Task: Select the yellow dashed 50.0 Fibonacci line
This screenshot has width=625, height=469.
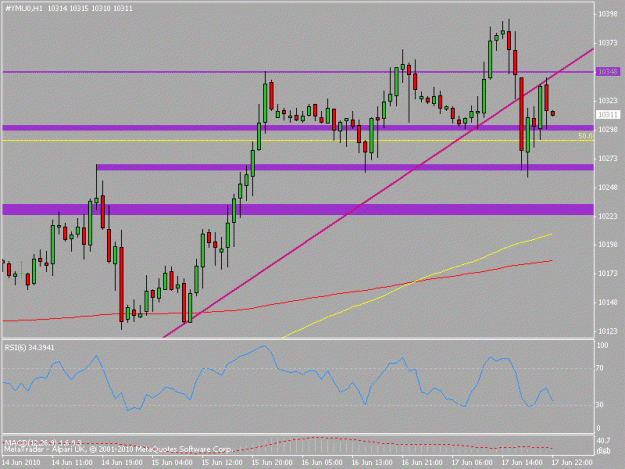Action: click(x=298, y=141)
